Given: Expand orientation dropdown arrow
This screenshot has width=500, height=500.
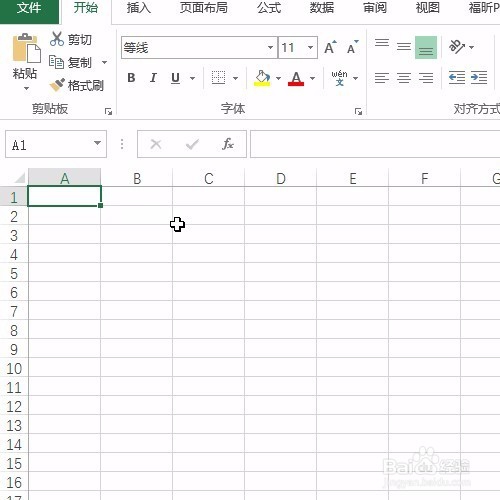Looking at the screenshot, I should (471, 47).
